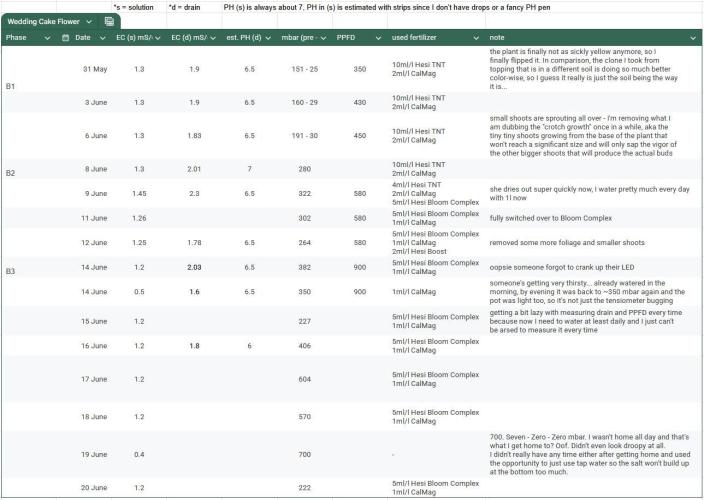
Task: Select the 2.3 EC drain value
Action: pos(194,193)
